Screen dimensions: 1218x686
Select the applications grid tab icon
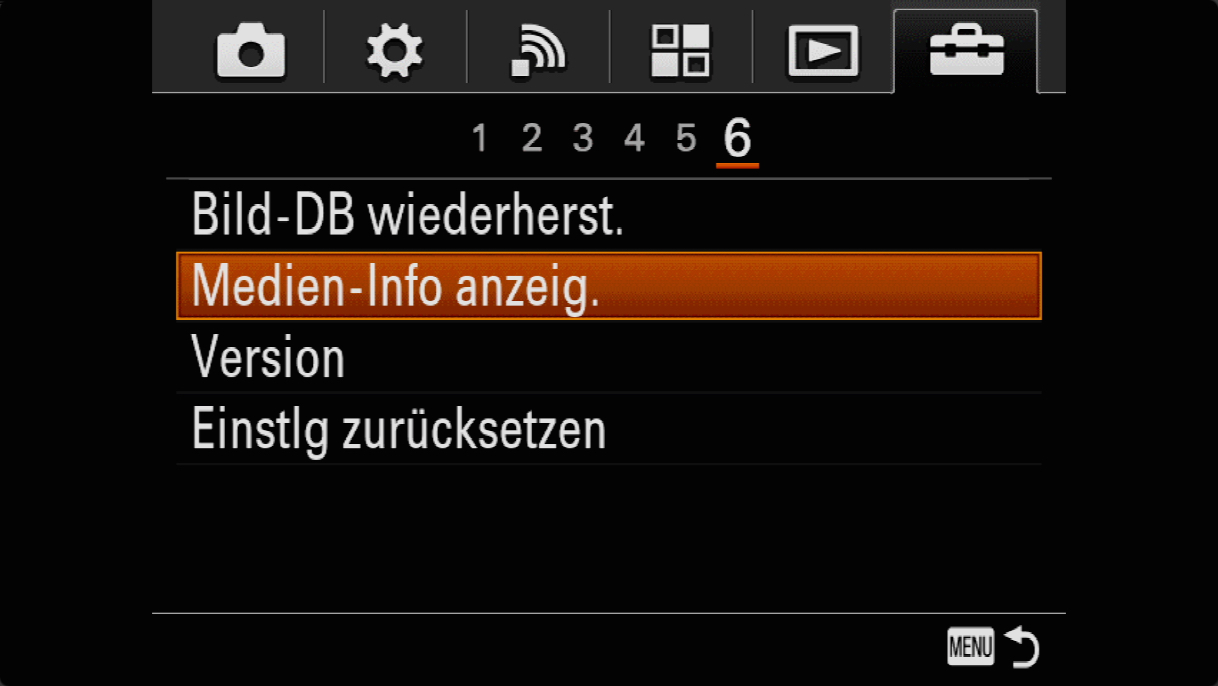click(680, 50)
